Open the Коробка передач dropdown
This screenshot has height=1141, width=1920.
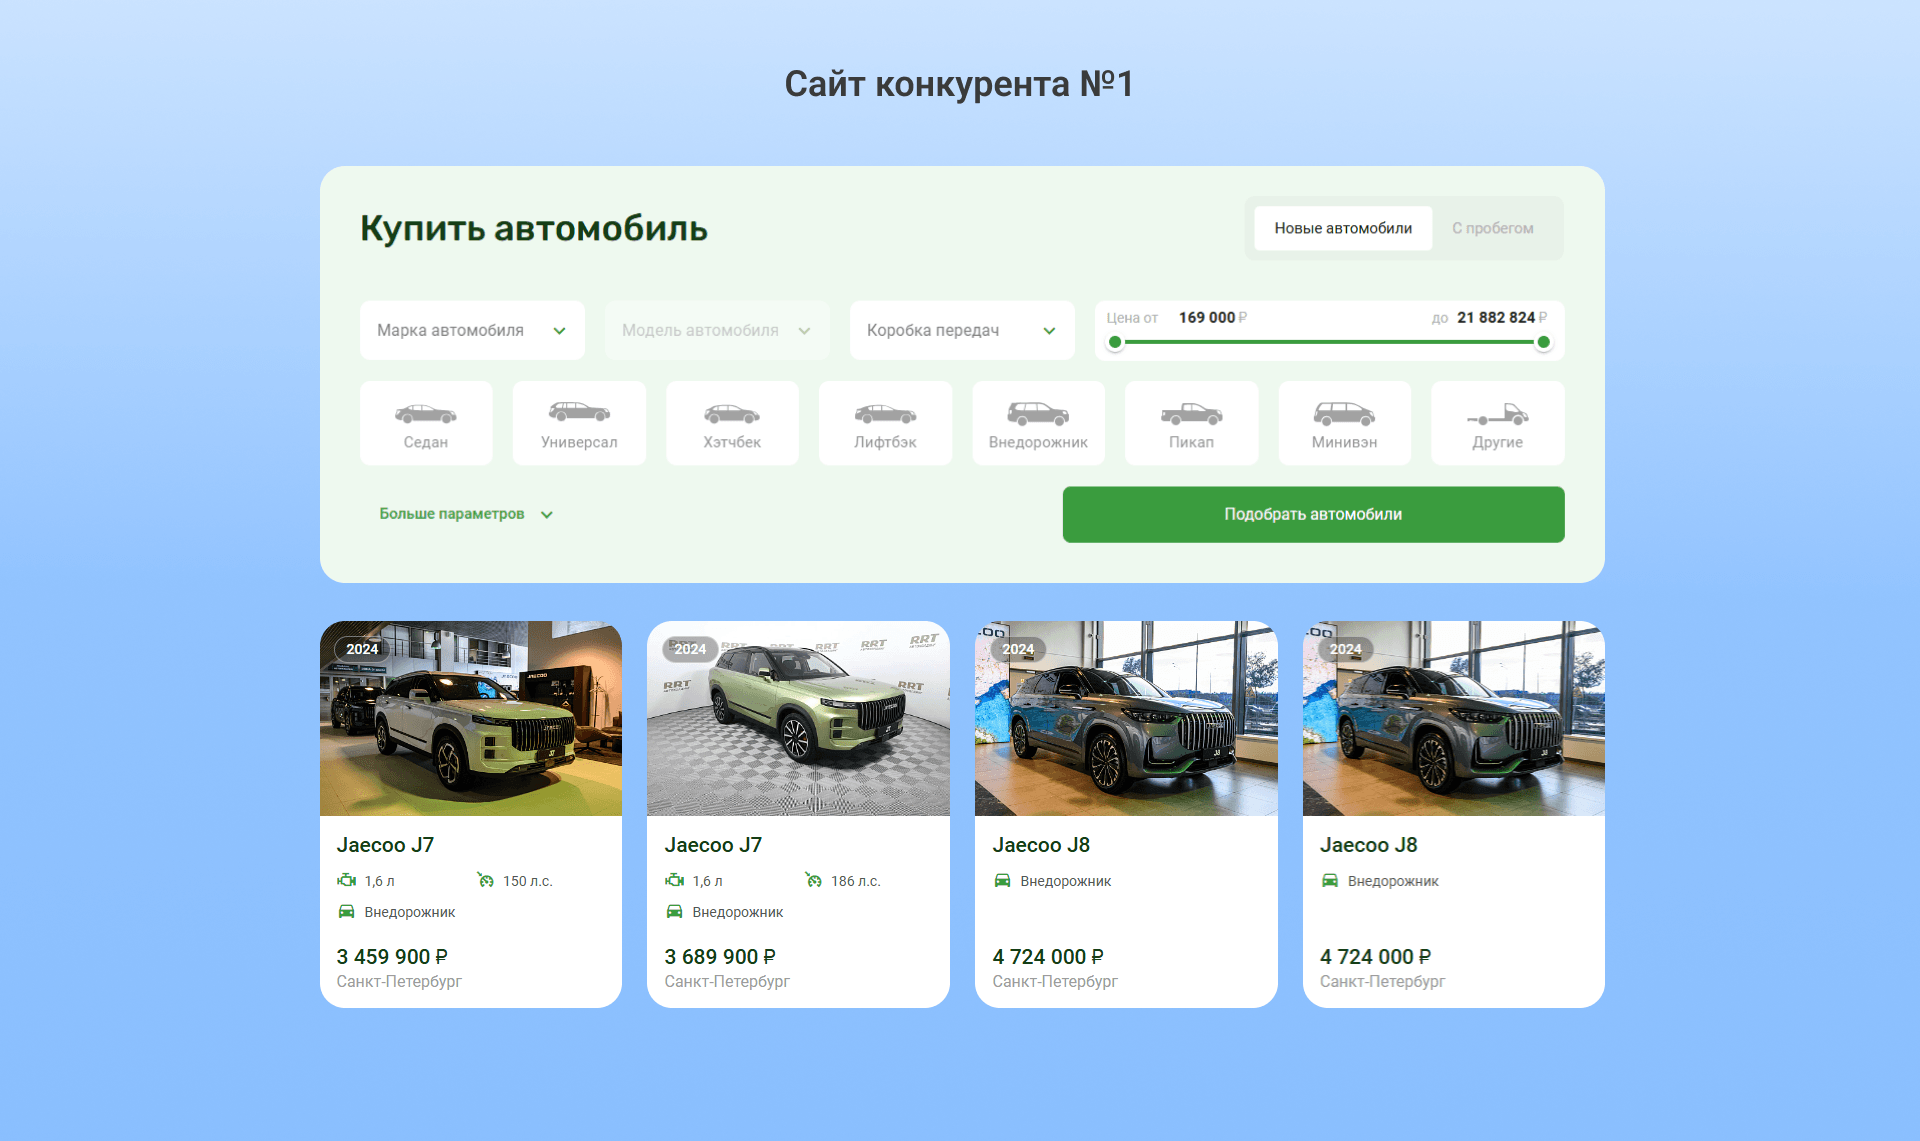[961, 330]
